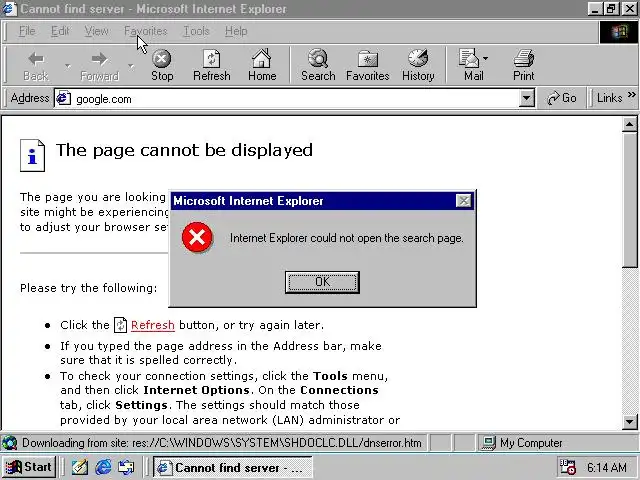Screen dimensions: 640x480
Task: Click the Back toolbar button
Action: pos(36,66)
